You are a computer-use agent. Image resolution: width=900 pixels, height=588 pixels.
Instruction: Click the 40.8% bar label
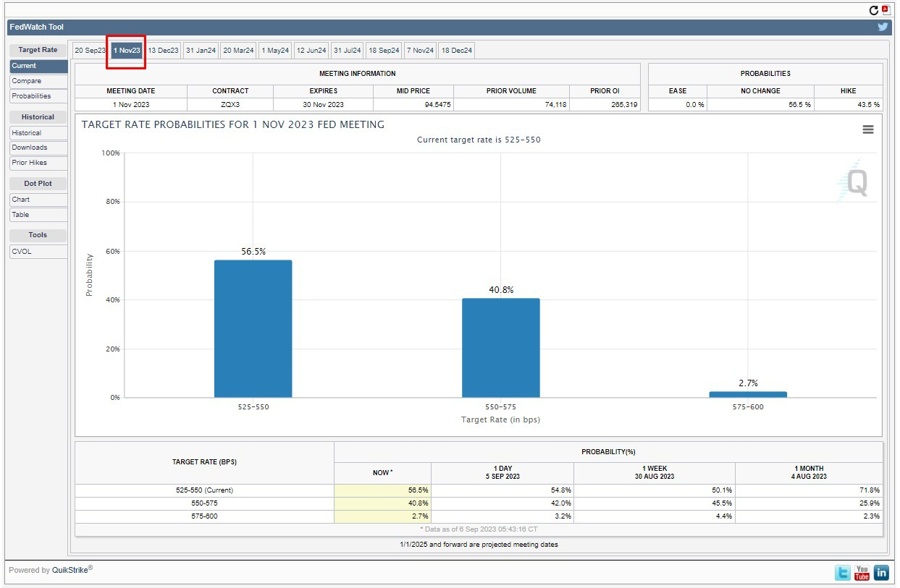click(501, 290)
